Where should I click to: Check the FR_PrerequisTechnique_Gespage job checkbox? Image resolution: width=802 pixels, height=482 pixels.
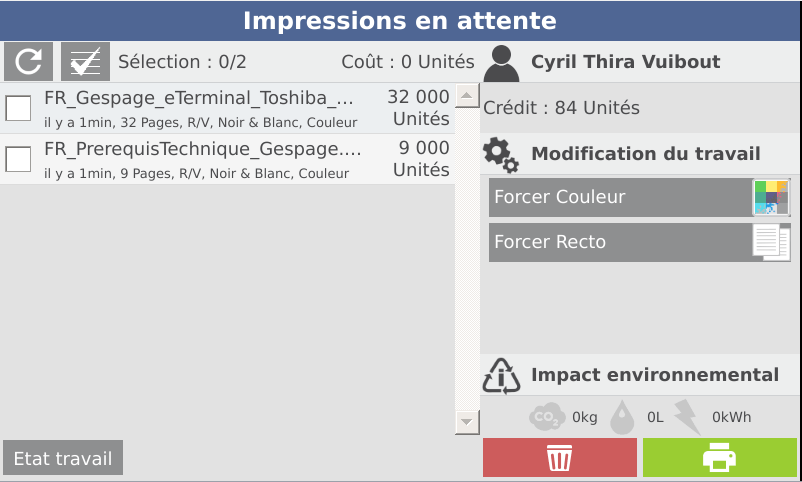pos(18,159)
